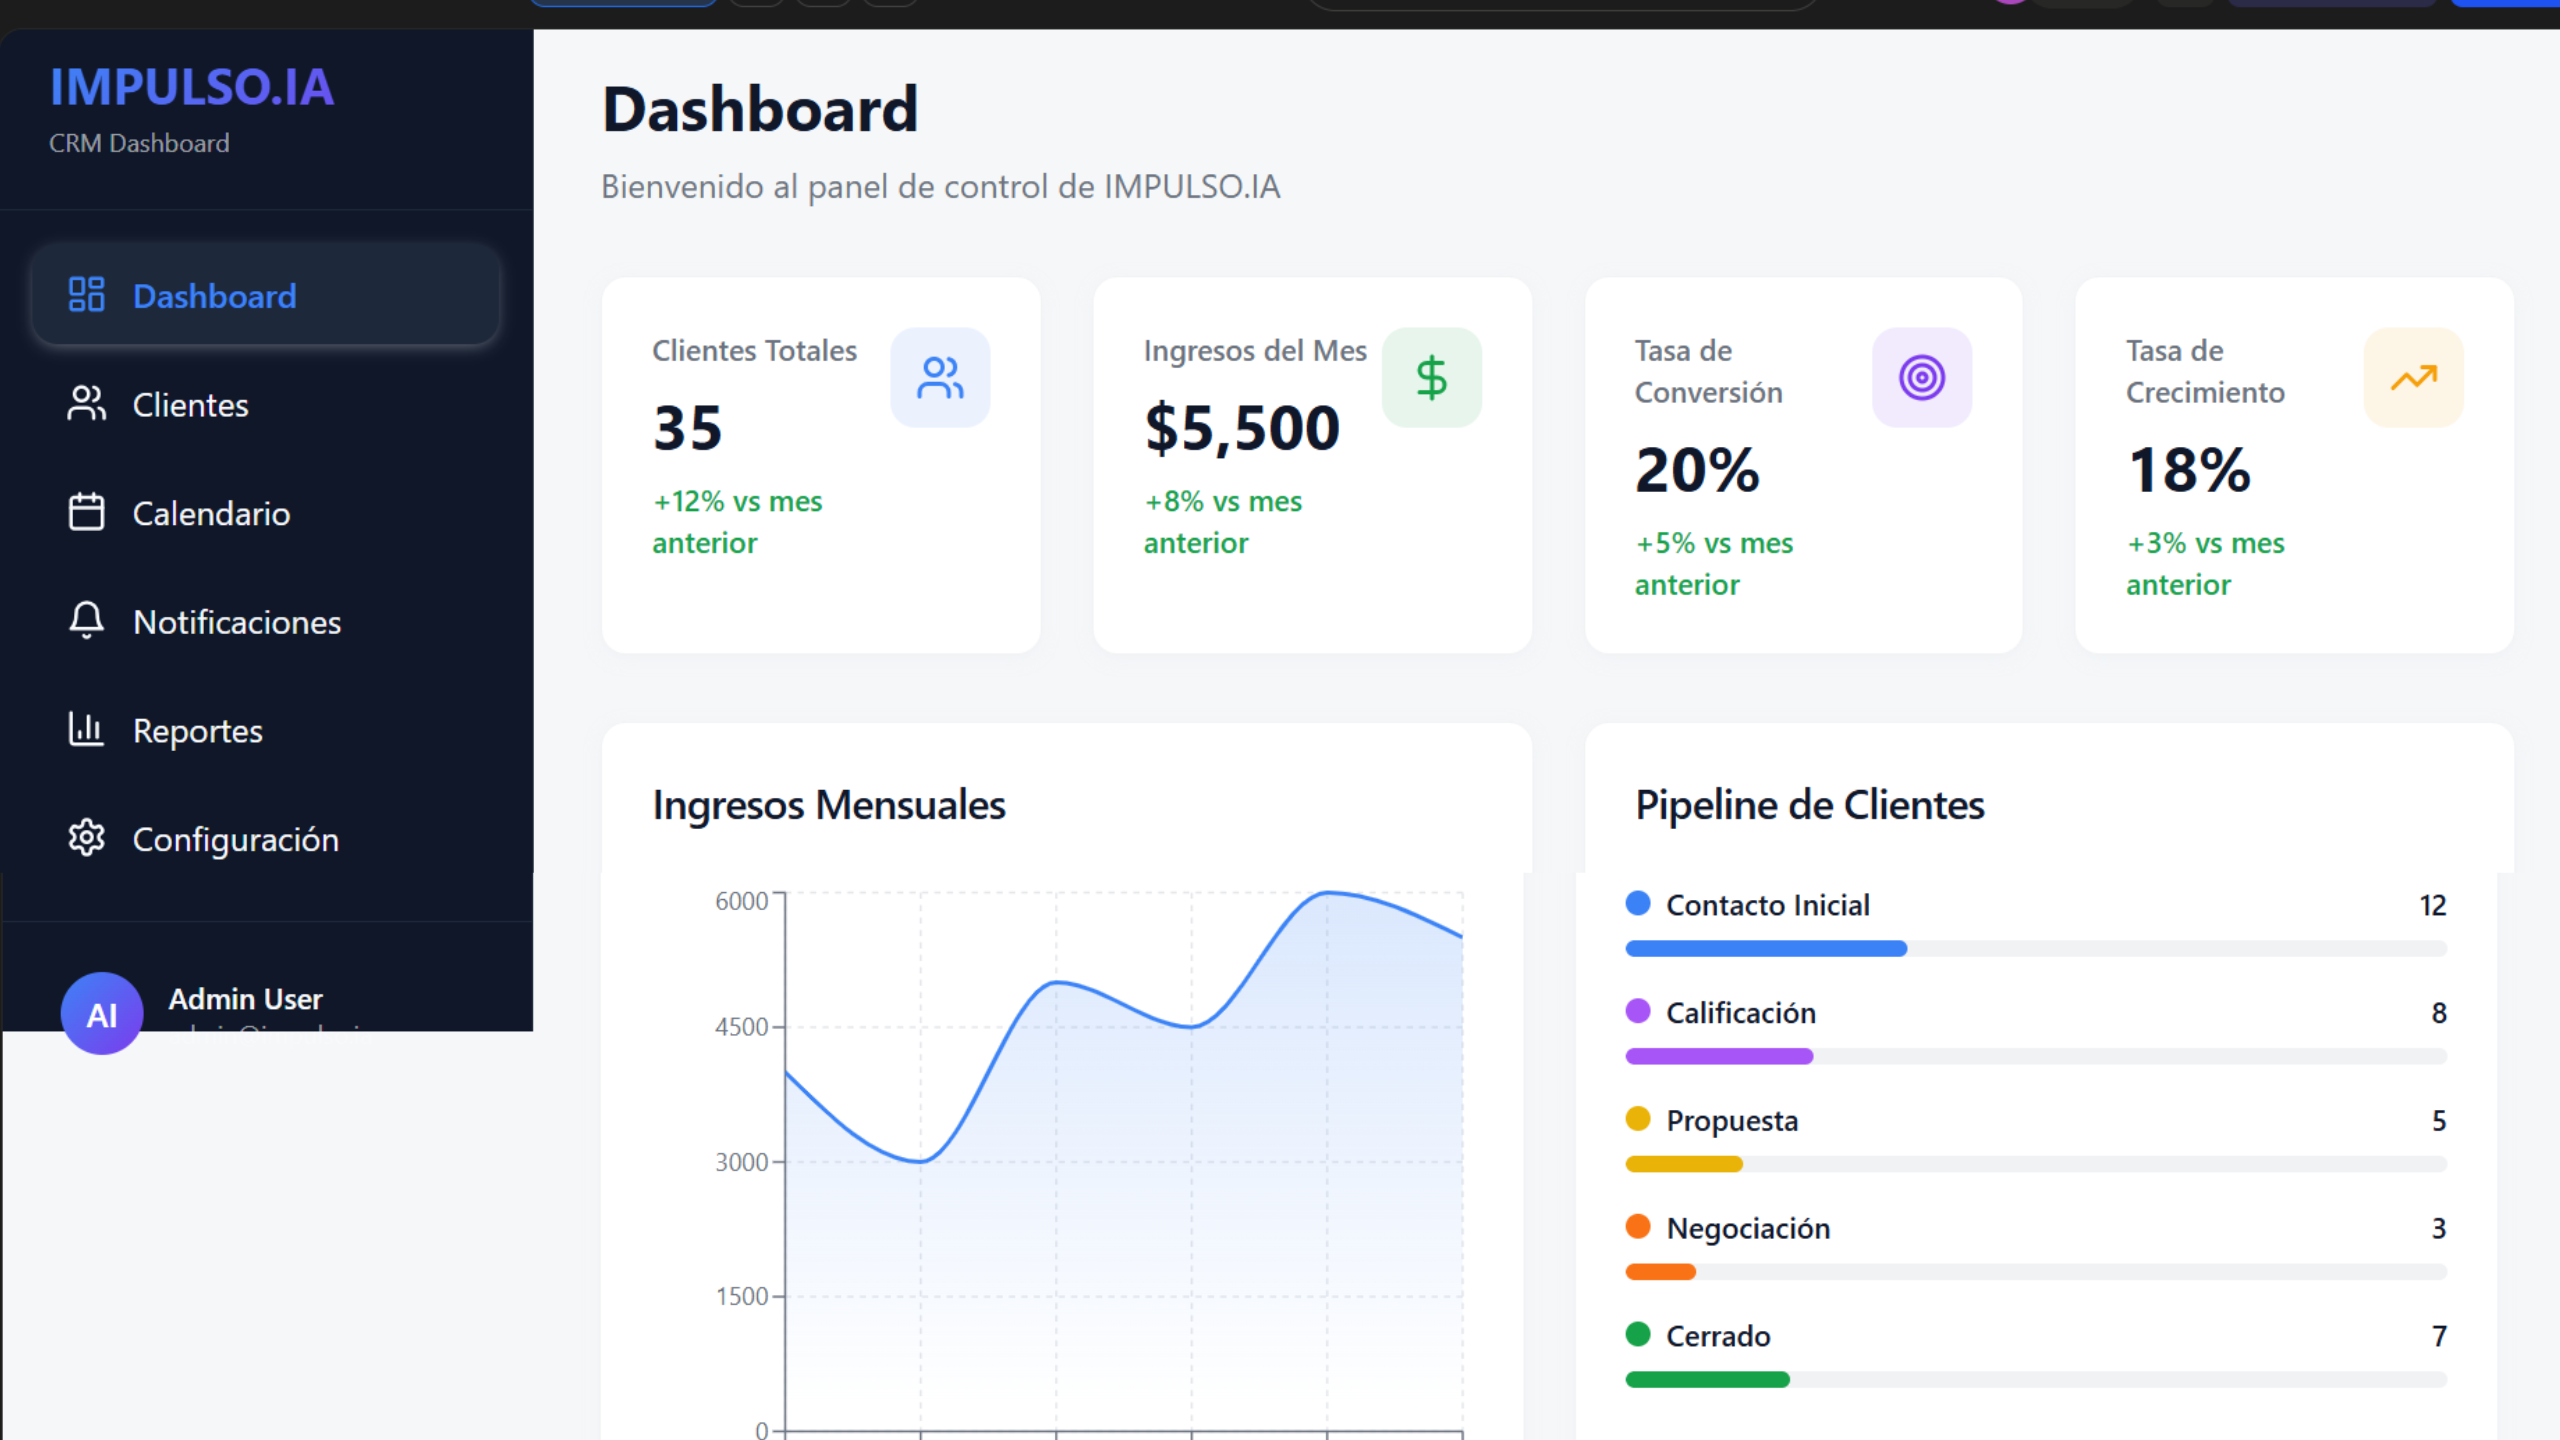Open the Clientes menu item
This screenshot has height=1440, width=2560.
[190, 405]
